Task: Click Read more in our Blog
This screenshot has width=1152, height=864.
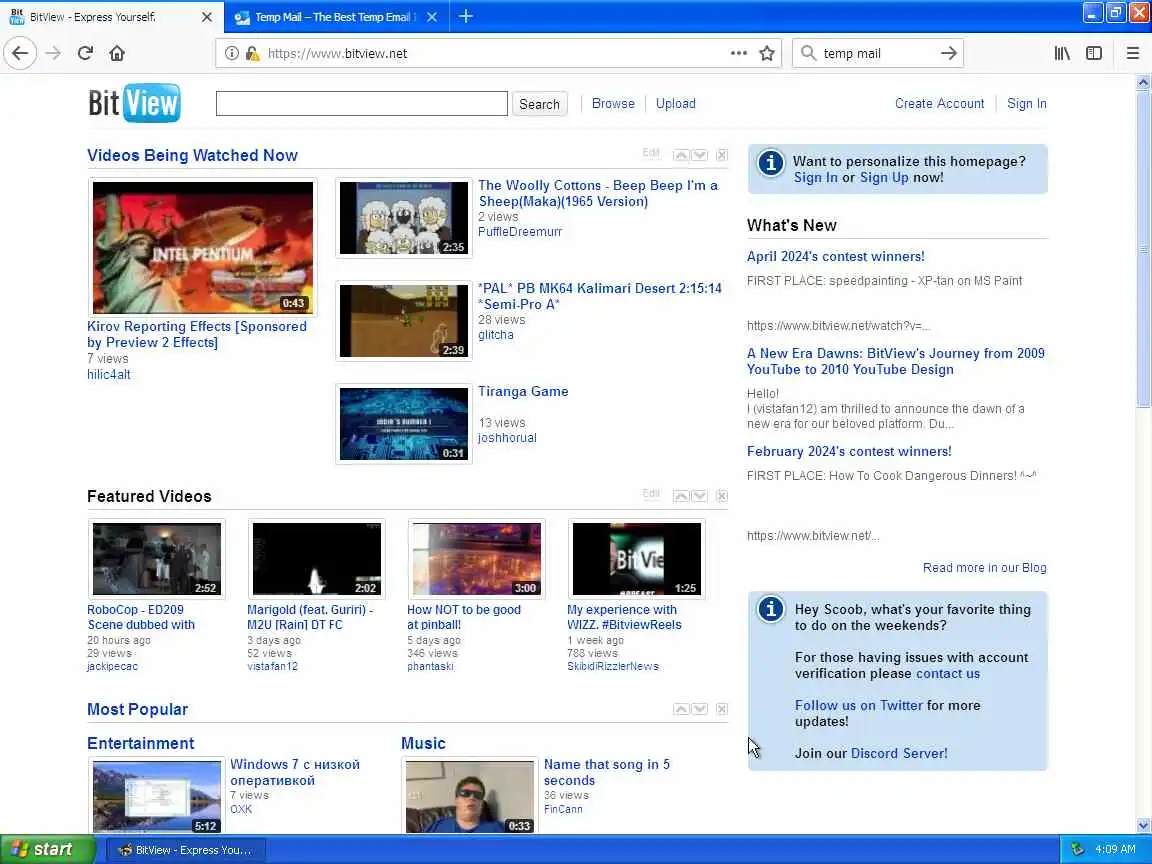Action: [984, 568]
